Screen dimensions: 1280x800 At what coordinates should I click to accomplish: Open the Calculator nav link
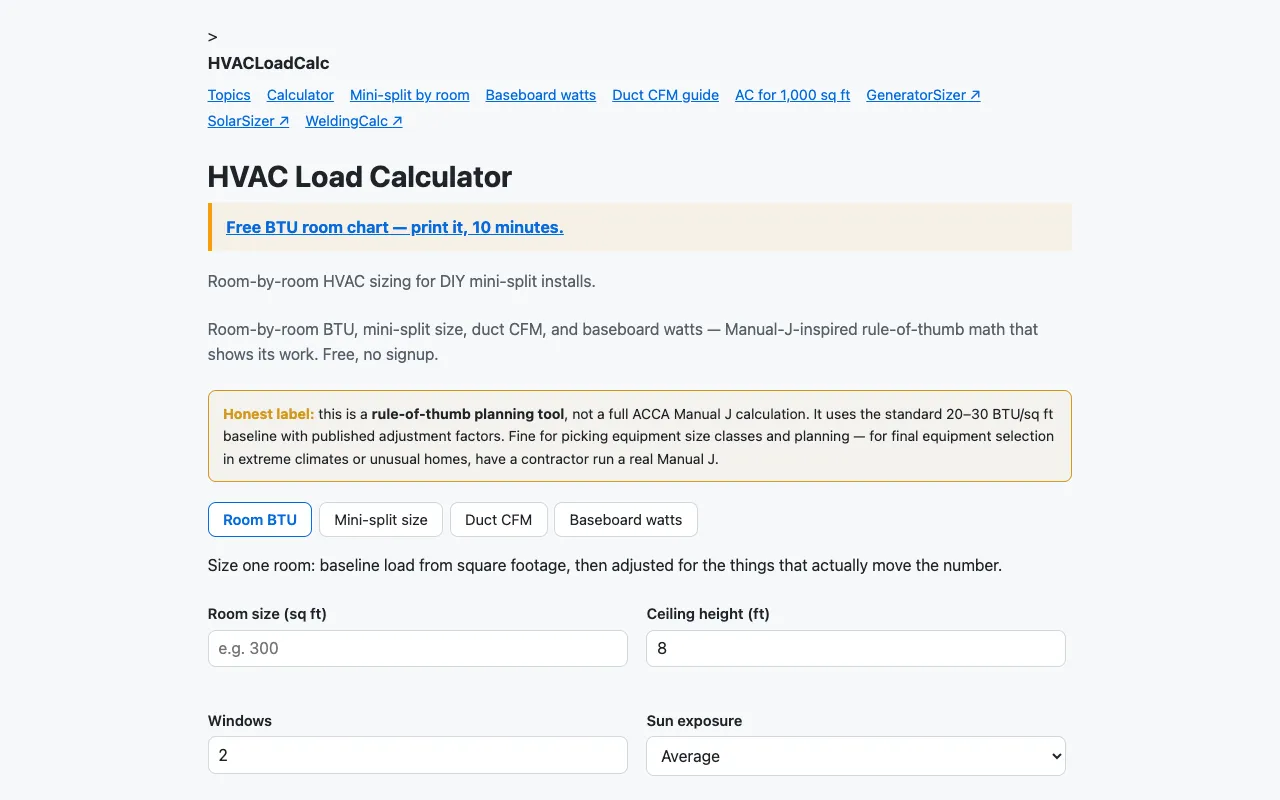[300, 95]
